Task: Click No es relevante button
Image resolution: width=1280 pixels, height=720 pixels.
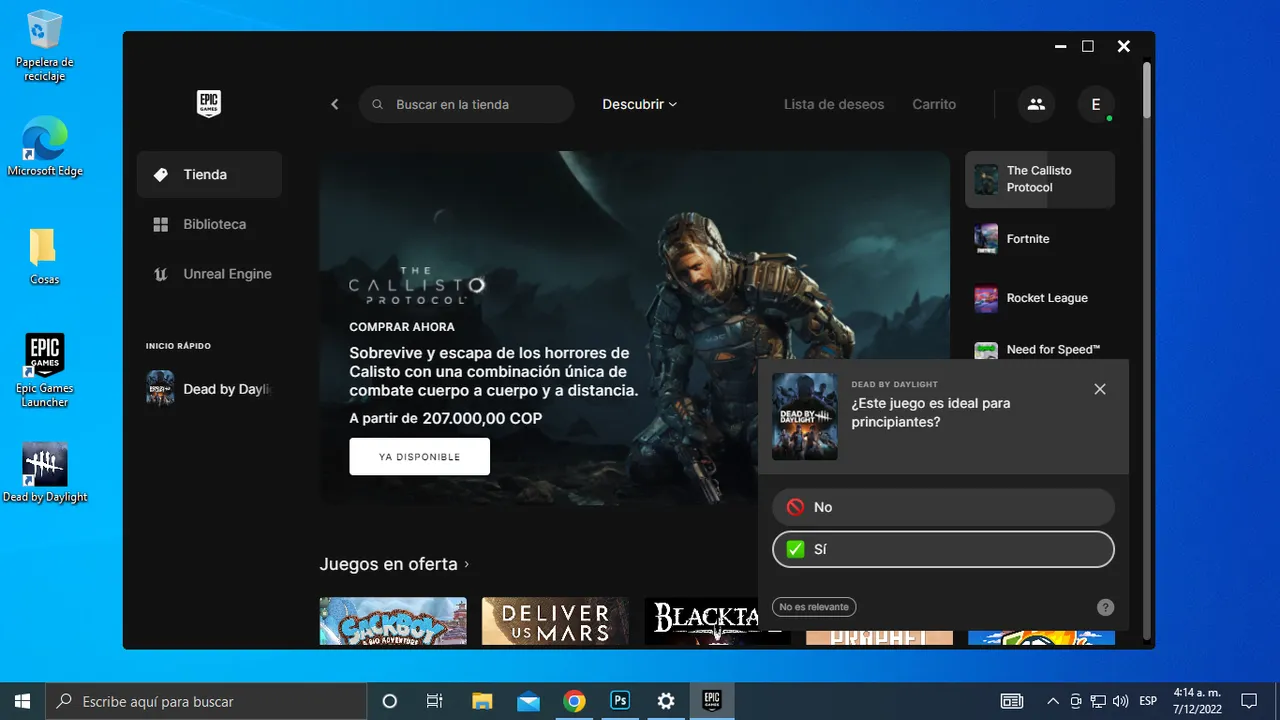Action: coord(814,607)
